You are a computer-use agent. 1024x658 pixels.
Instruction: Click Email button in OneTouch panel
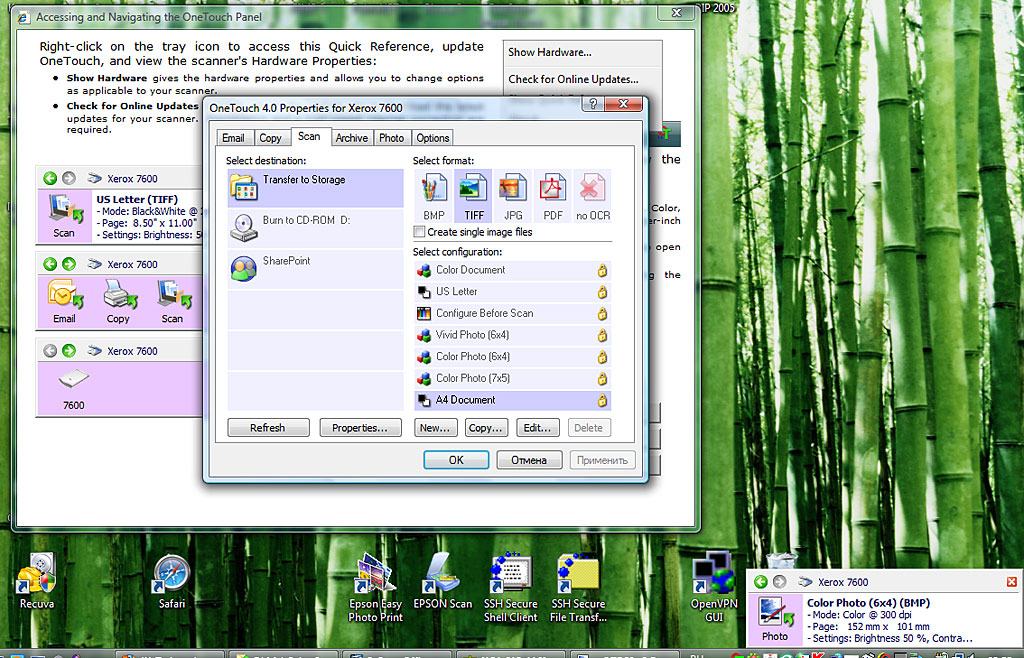(65, 302)
